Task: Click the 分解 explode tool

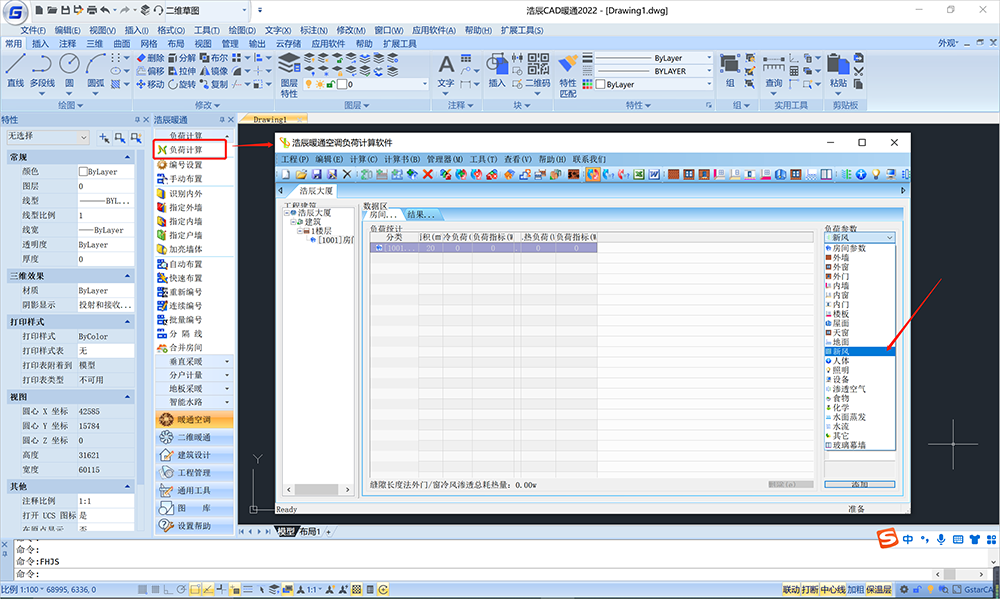Action: pyautogui.click(x=182, y=58)
